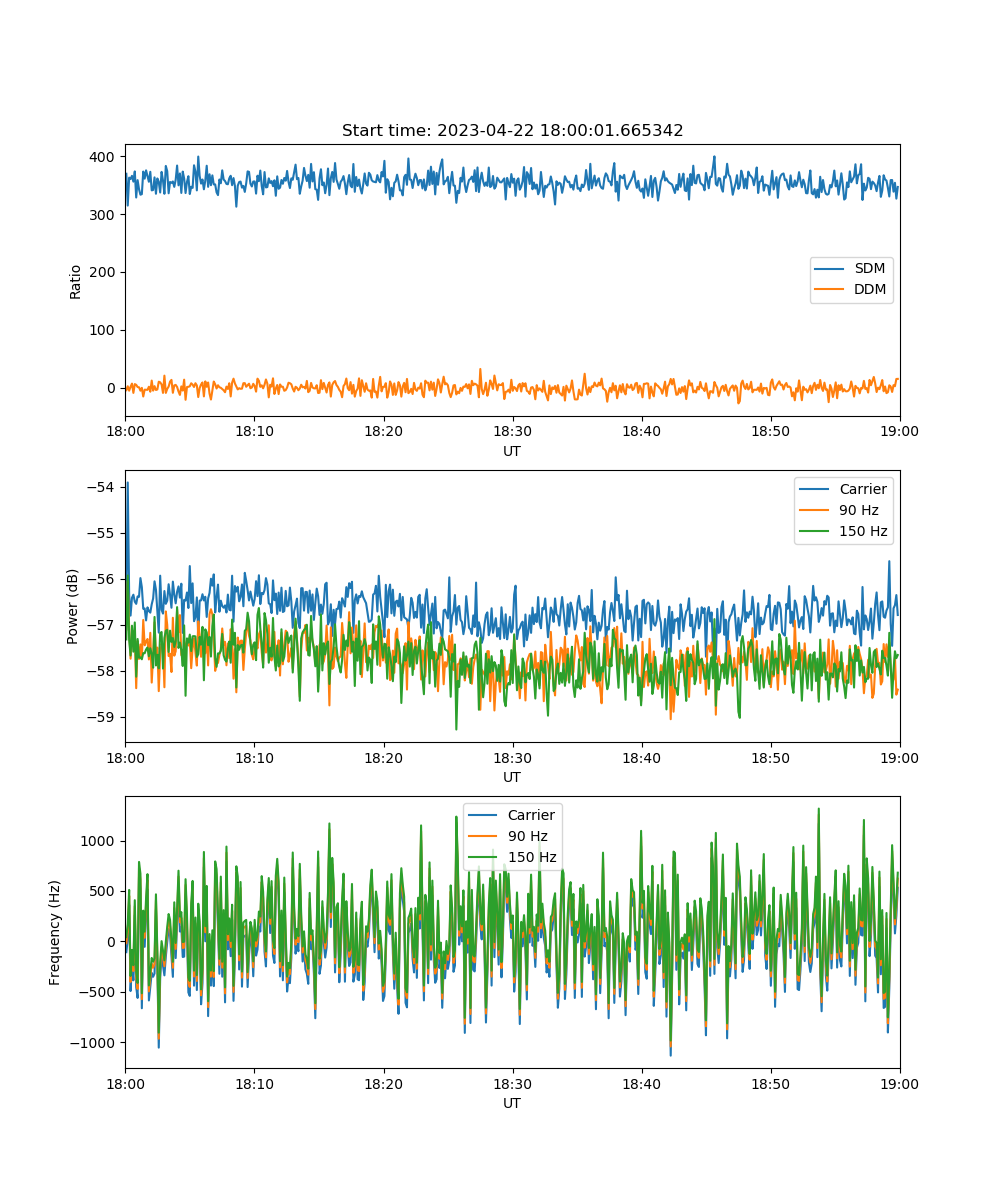Click the 'Ratio' y-axis label
Screen dimensions: 1000x1200
76,281
